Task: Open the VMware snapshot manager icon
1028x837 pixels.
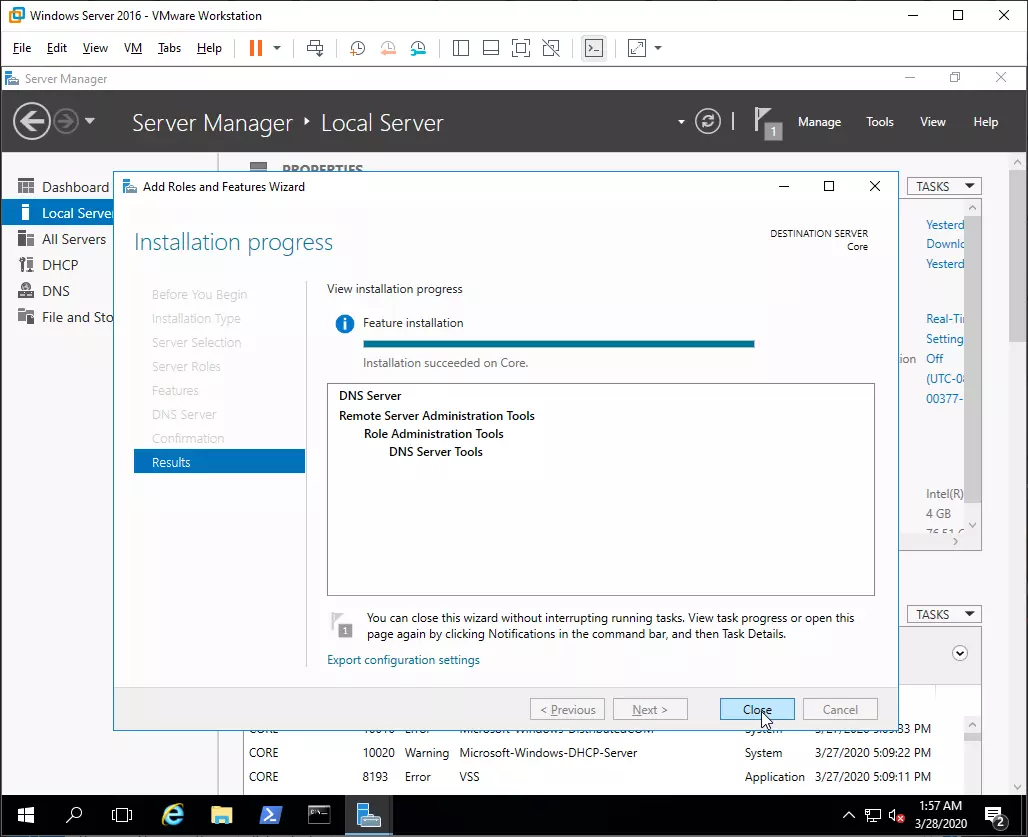Action: (418, 48)
